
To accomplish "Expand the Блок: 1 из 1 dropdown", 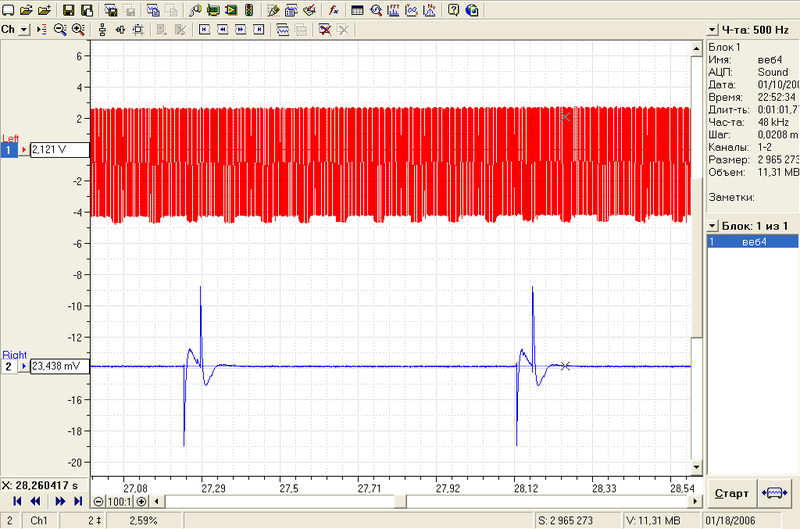I will [712, 225].
